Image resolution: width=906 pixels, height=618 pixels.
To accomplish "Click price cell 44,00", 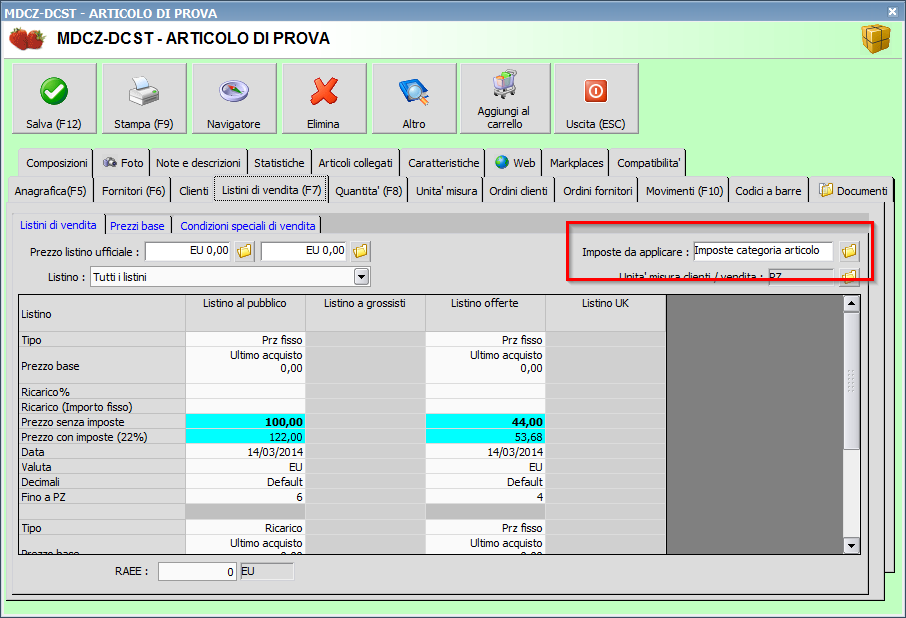I will (x=485, y=422).
